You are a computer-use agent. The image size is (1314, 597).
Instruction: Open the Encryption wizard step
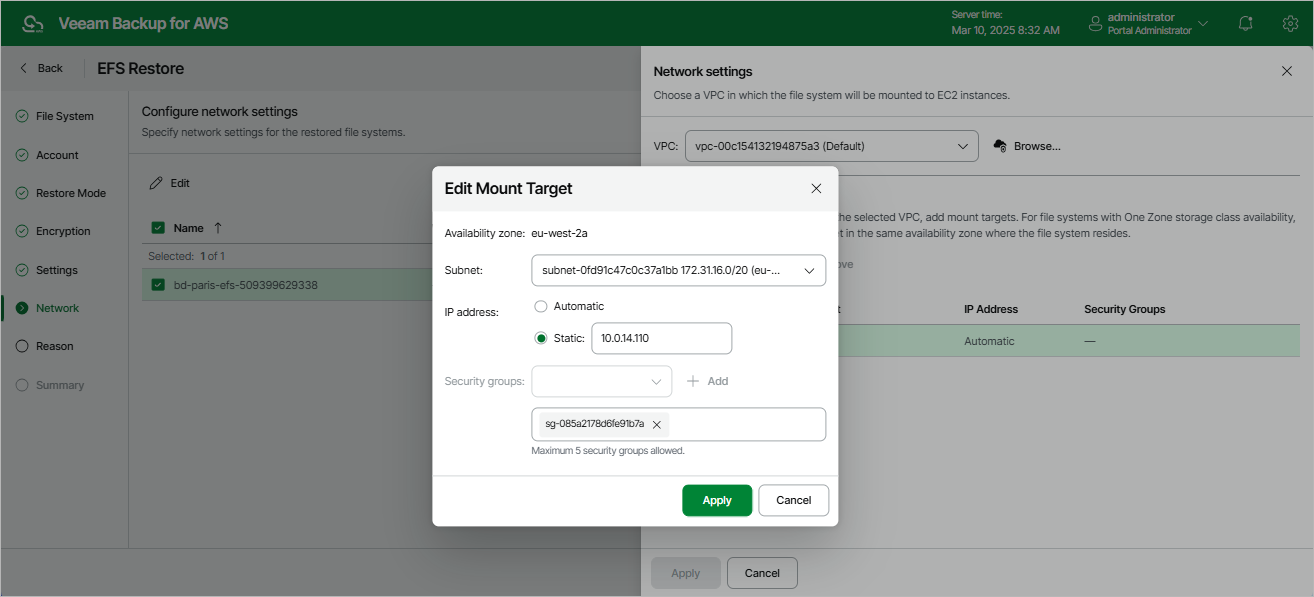(x=63, y=231)
